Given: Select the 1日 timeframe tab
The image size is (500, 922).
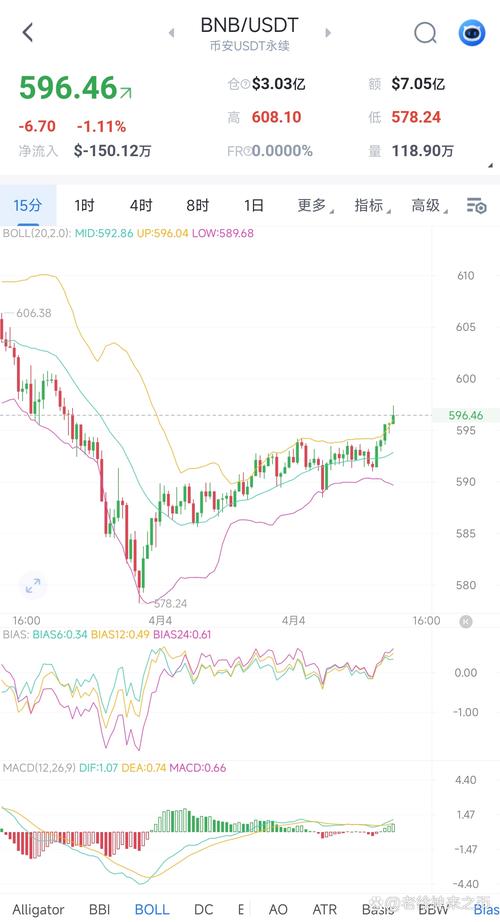Looking at the screenshot, I should click(x=254, y=205).
